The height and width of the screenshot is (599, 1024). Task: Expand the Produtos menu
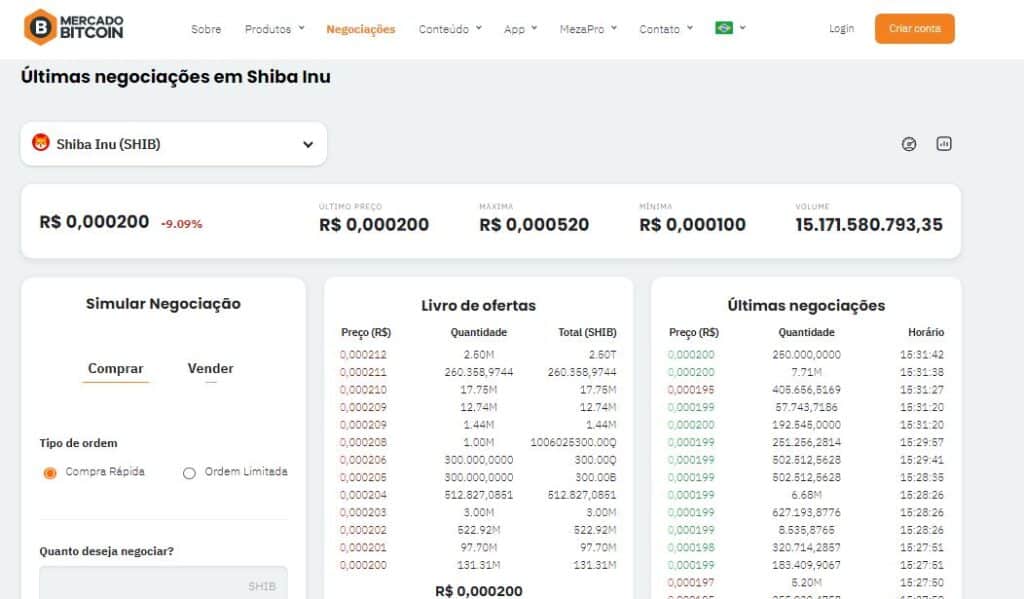coord(274,29)
